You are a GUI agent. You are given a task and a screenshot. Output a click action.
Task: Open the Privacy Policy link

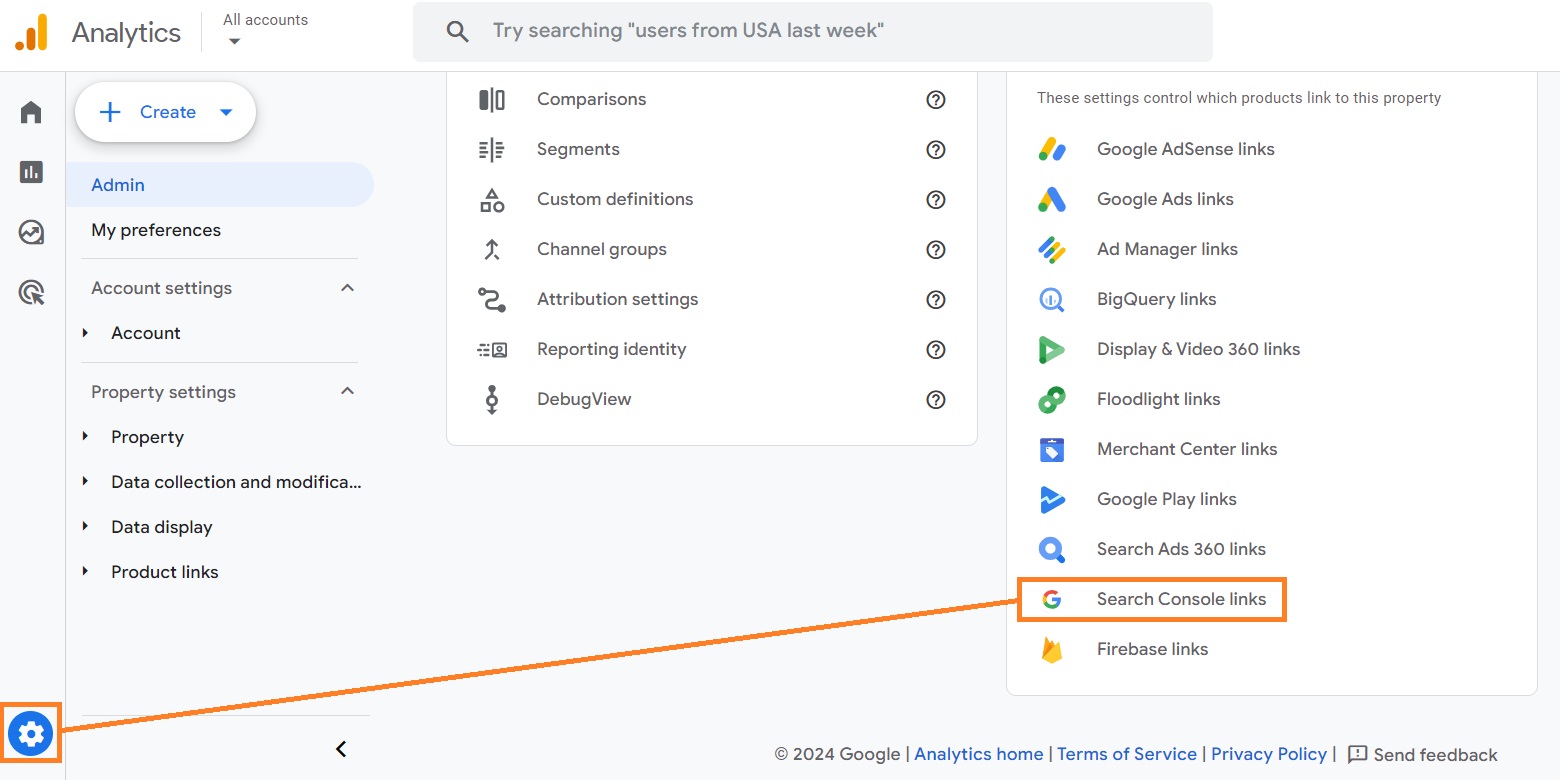click(x=1268, y=754)
